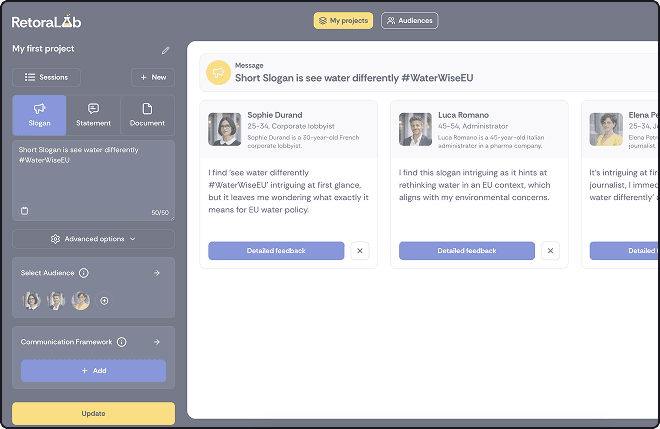Add another audience persona with plus icon
Viewport: 660px width, 429px height.
click(104, 300)
